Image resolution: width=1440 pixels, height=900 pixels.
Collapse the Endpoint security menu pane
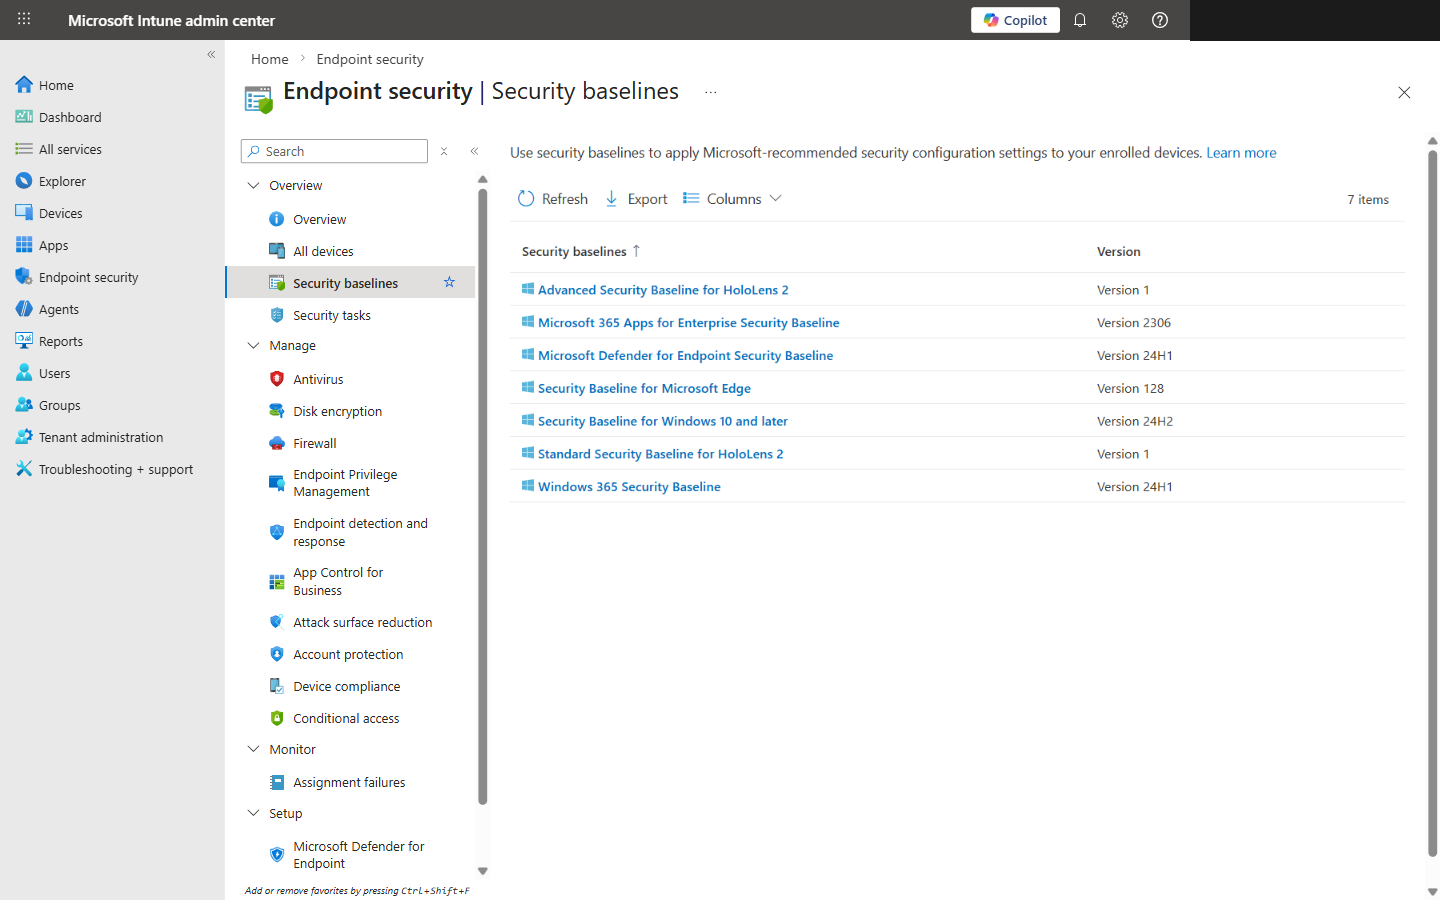coord(474,151)
